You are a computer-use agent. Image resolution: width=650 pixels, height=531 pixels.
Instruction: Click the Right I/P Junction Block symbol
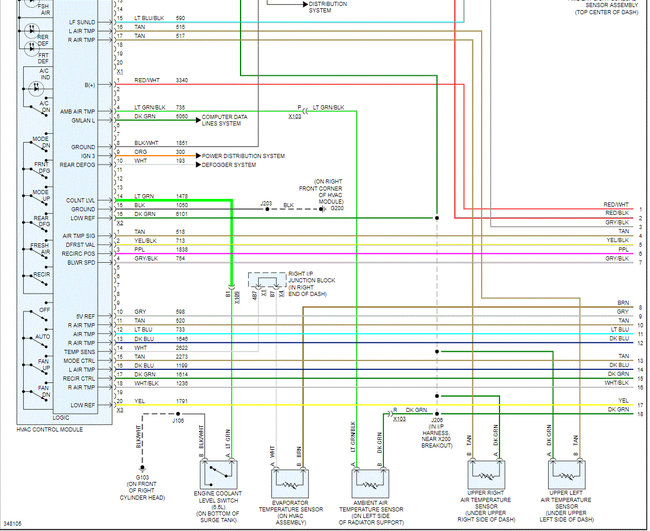click(x=267, y=280)
